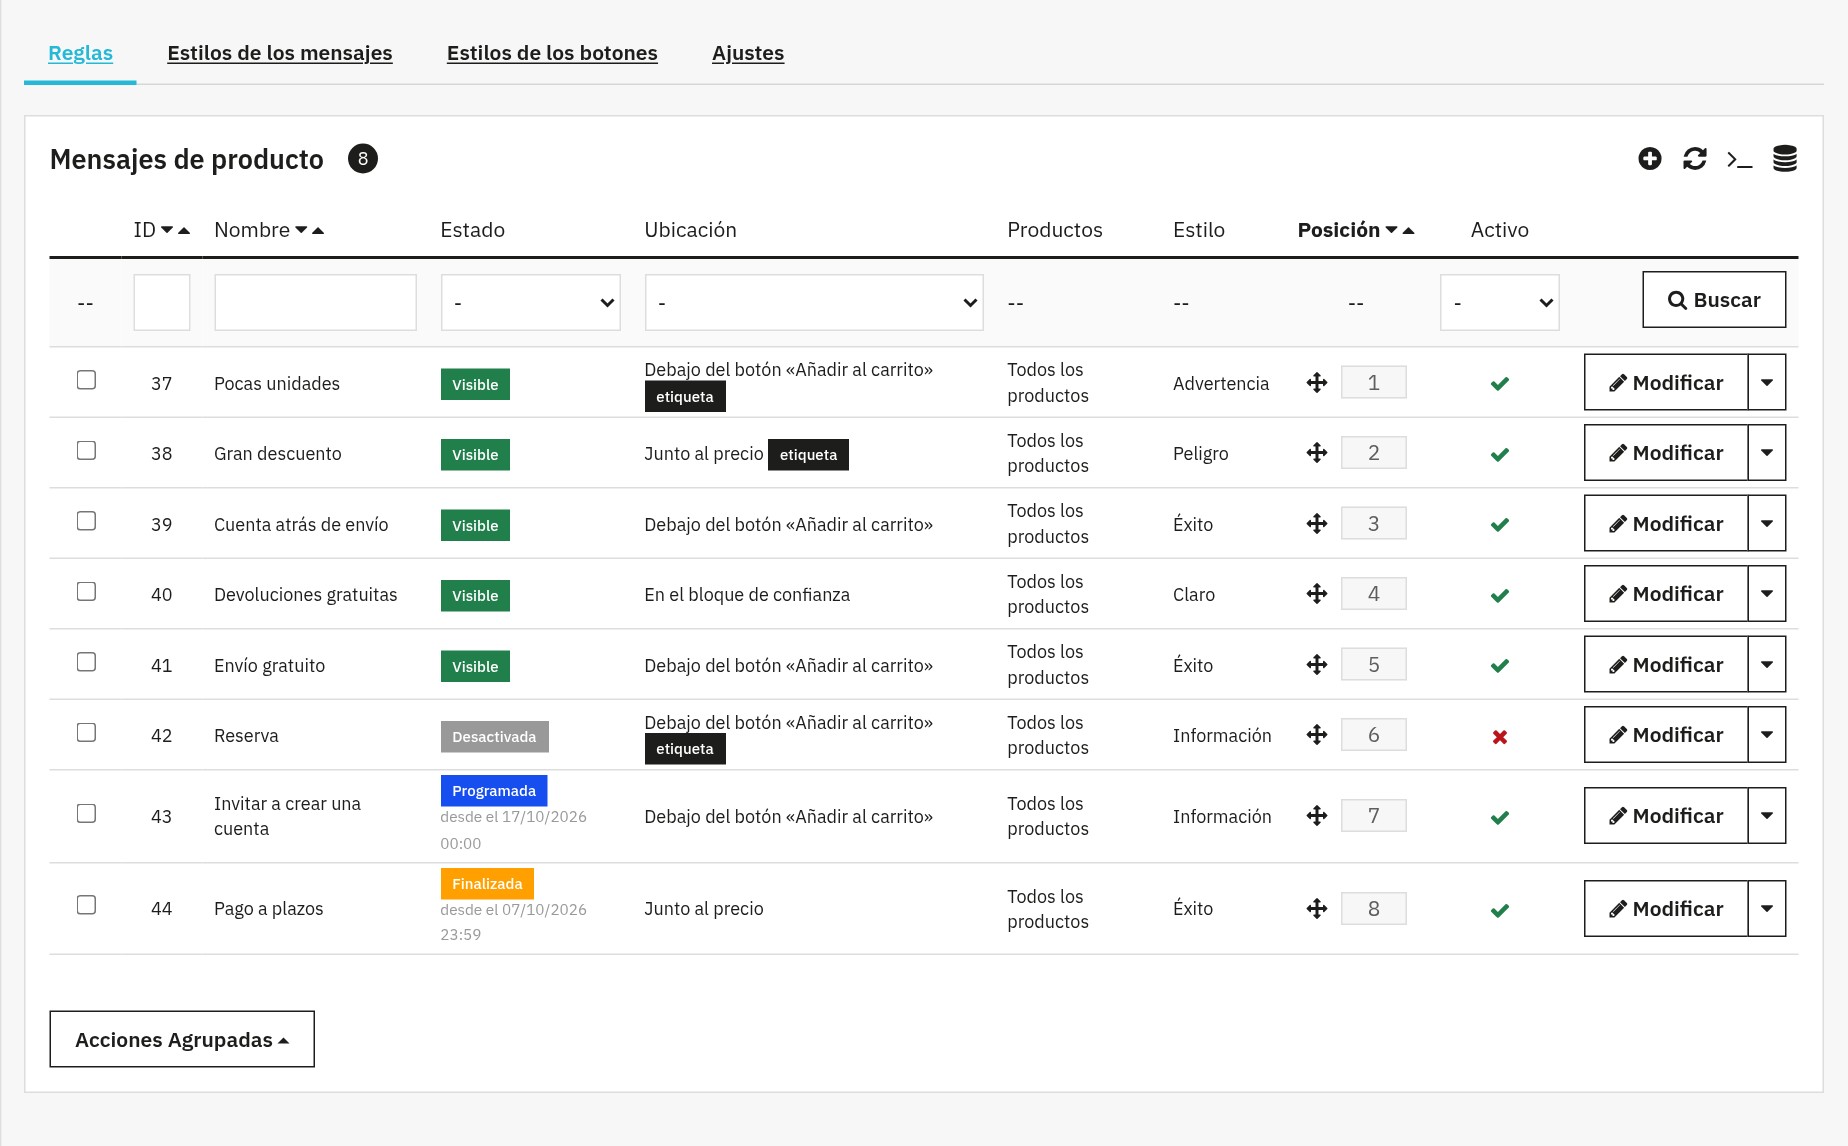Disable active check for Devoluciones gratuitas

tap(1500, 596)
